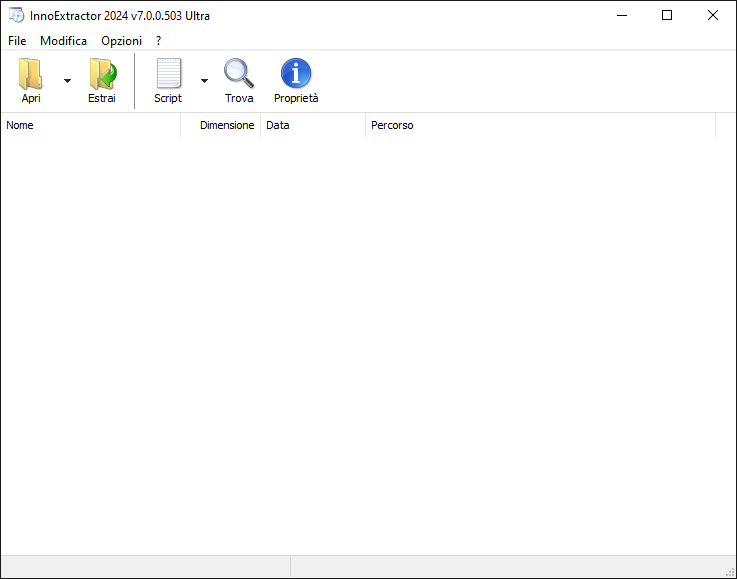This screenshot has height=579, width=737.
Task: Sort by the Percorso column header
Action: click(x=541, y=125)
